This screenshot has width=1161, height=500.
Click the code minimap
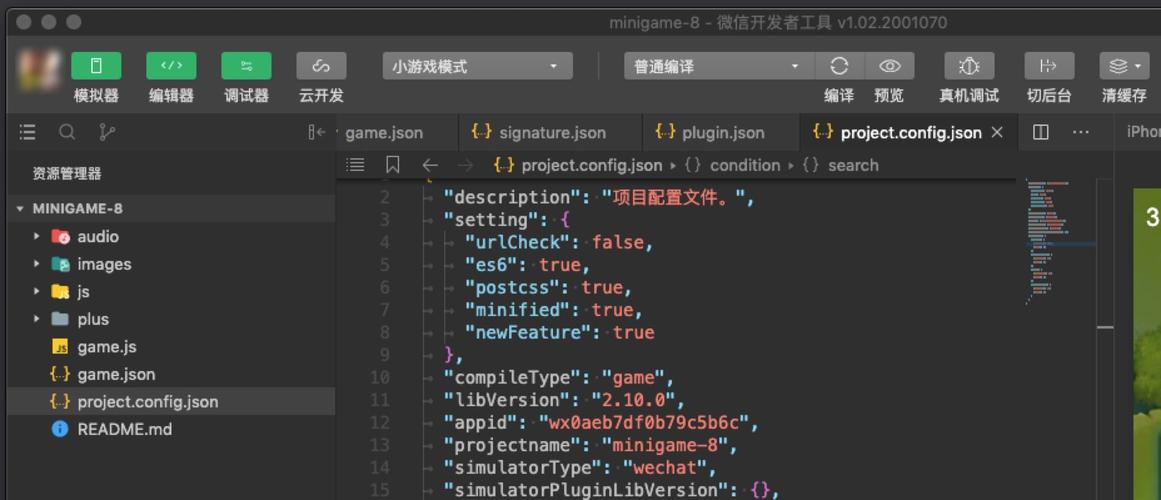1059,242
